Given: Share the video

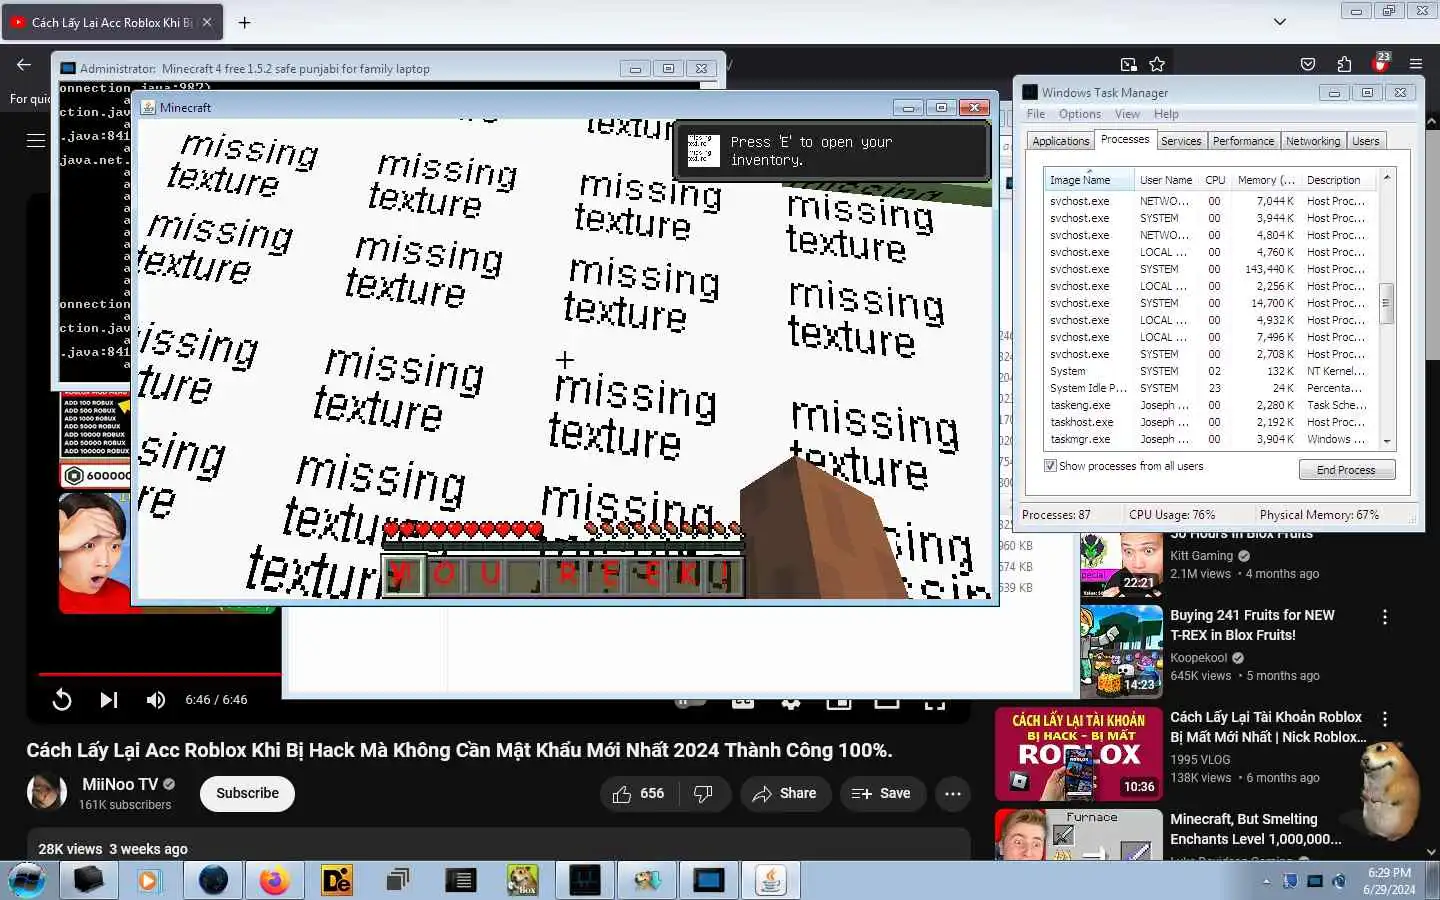Looking at the screenshot, I should pos(785,793).
